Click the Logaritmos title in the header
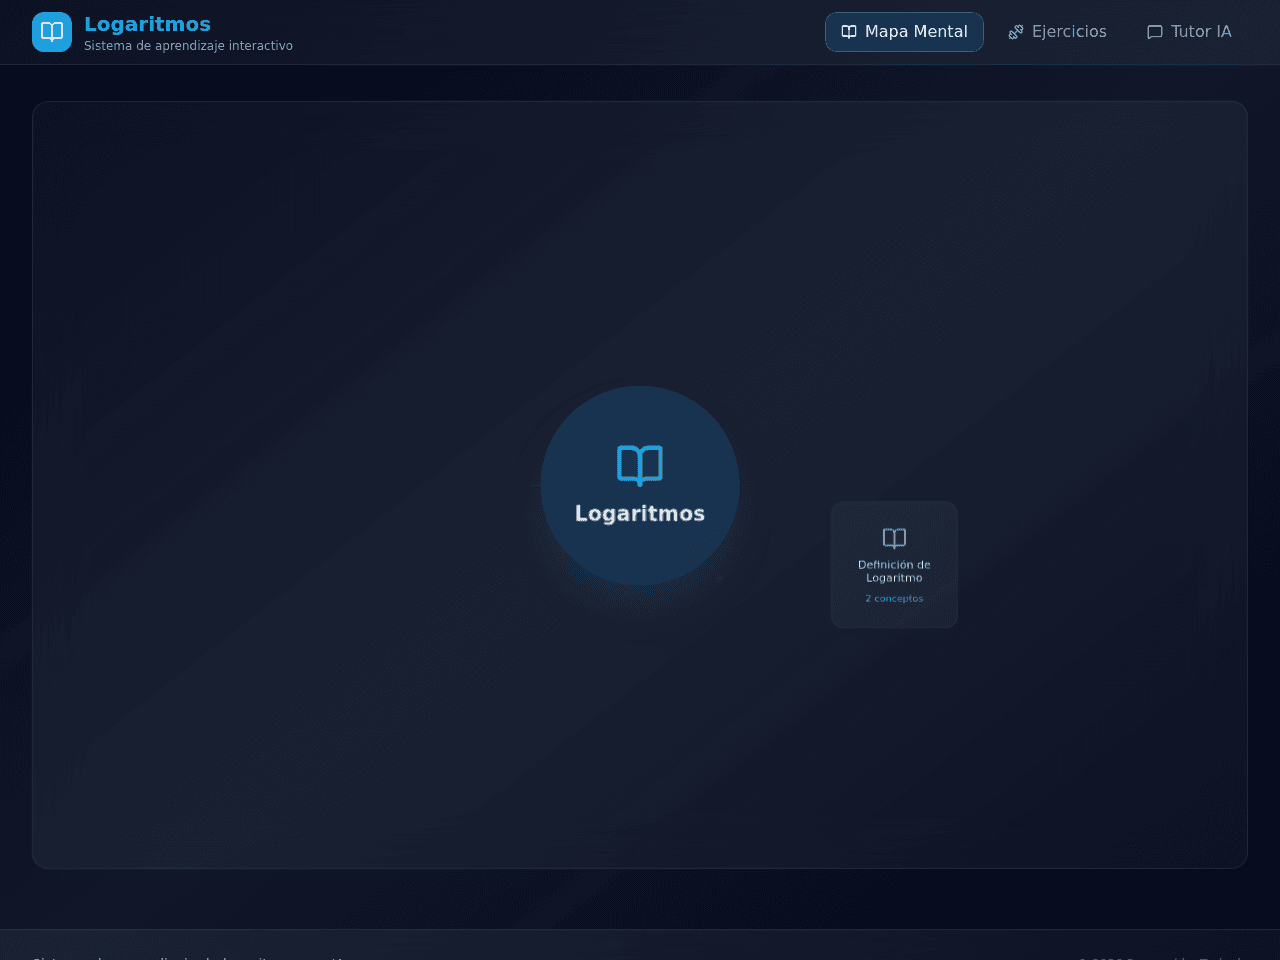The width and height of the screenshot is (1280, 960). click(147, 24)
